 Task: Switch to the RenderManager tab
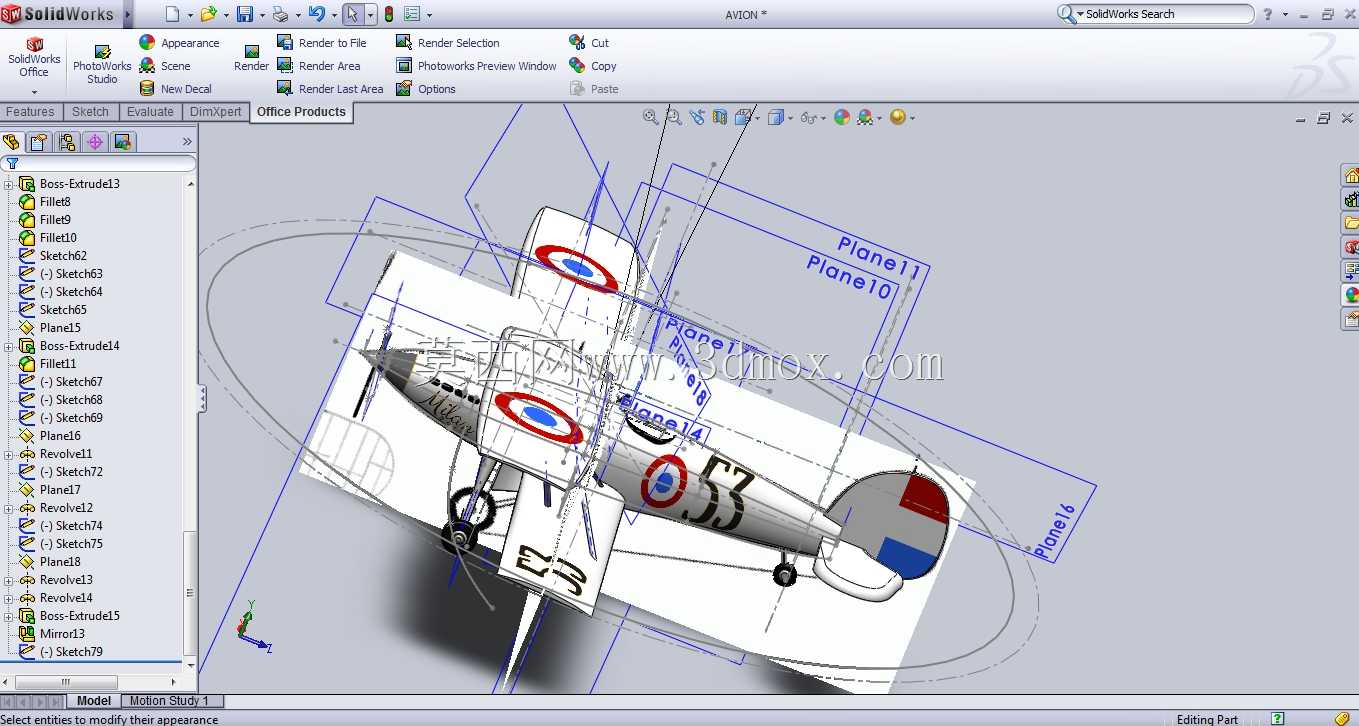point(123,142)
